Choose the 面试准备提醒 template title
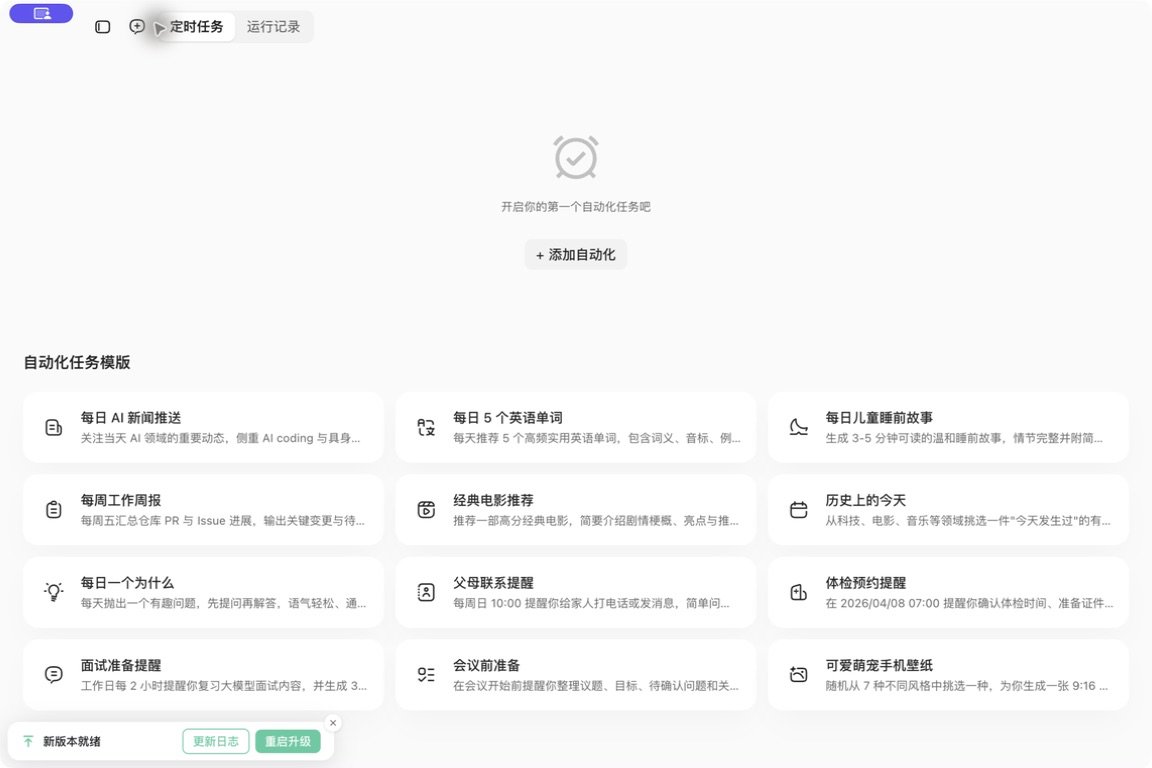This screenshot has height=768, width=1152. pyautogui.click(x=120, y=664)
